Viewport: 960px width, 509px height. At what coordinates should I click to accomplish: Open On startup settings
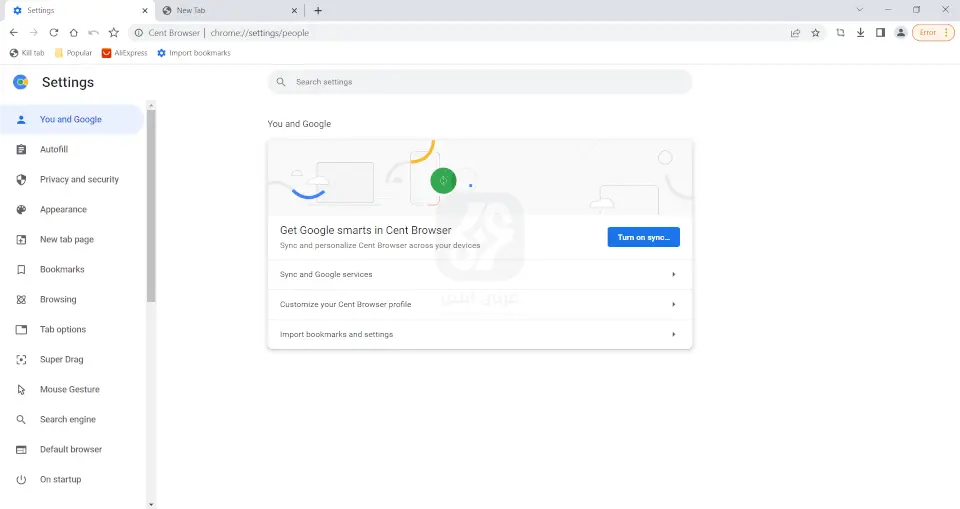[72, 480]
